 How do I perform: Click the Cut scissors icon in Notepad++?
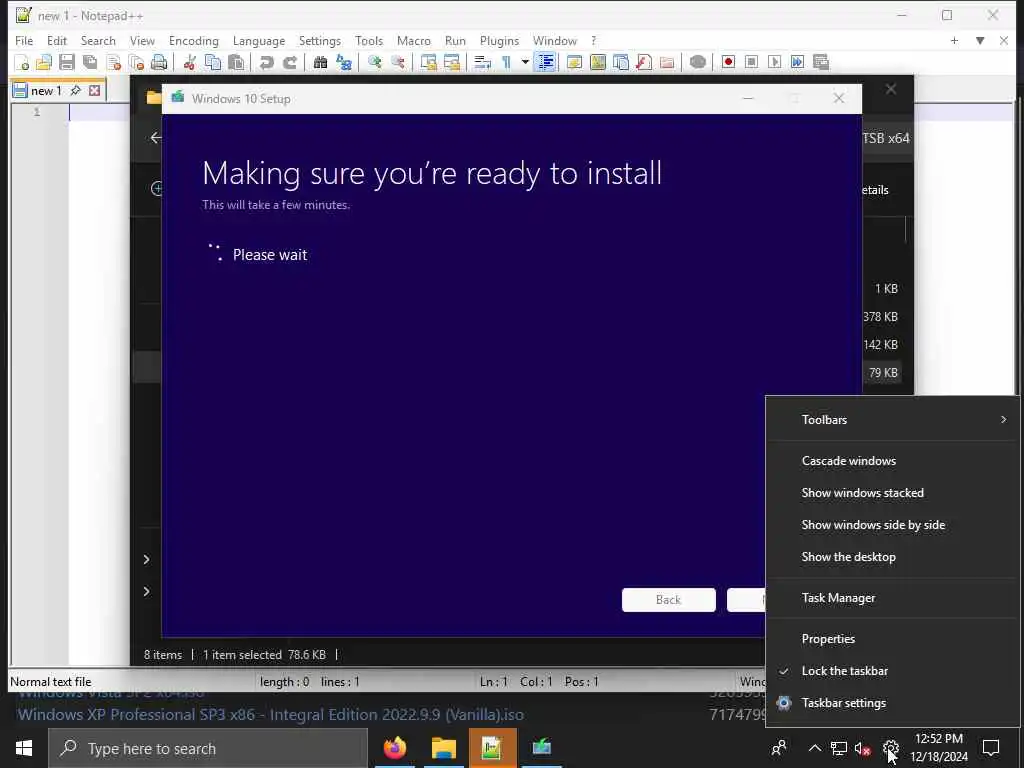190,63
